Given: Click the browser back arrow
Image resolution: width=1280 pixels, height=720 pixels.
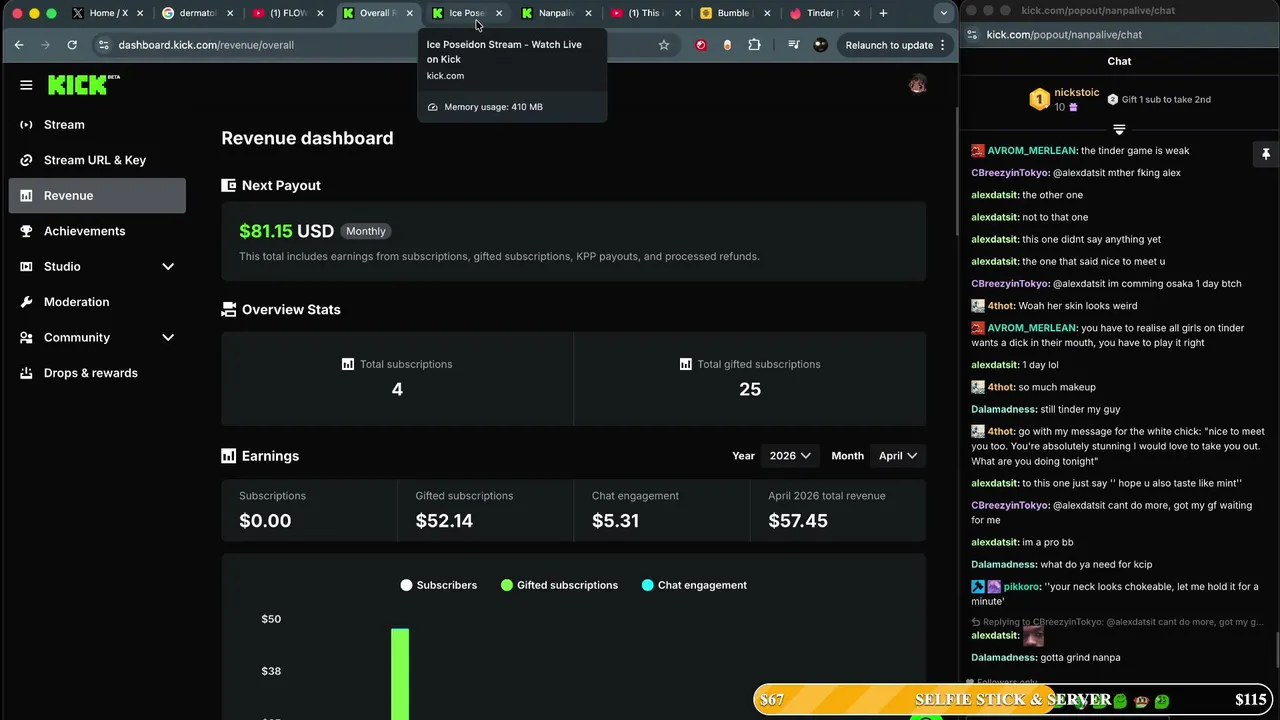Looking at the screenshot, I should 19,45.
